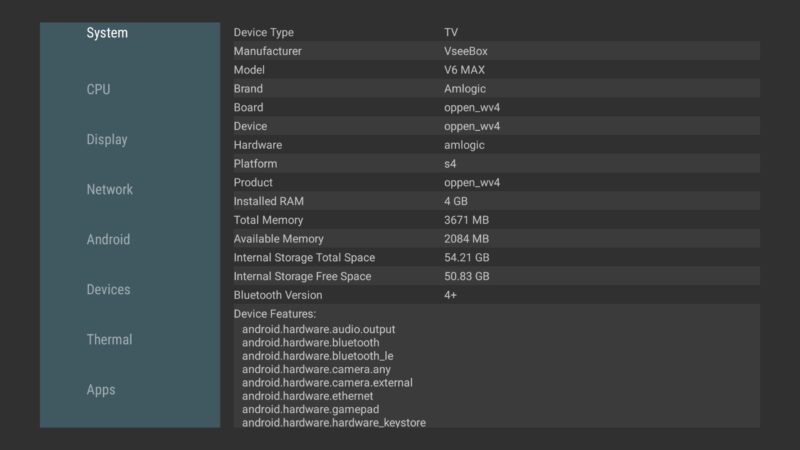The width and height of the screenshot is (800, 450).
Task: Select android.hardware.gamepad feature
Action: coord(310,409)
